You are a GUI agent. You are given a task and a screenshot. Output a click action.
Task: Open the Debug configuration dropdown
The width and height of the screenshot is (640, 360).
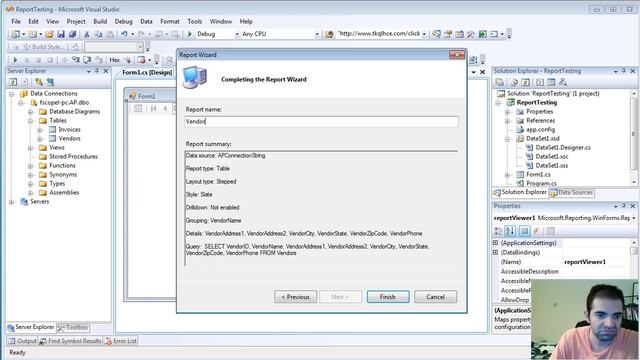tap(237, 34)
